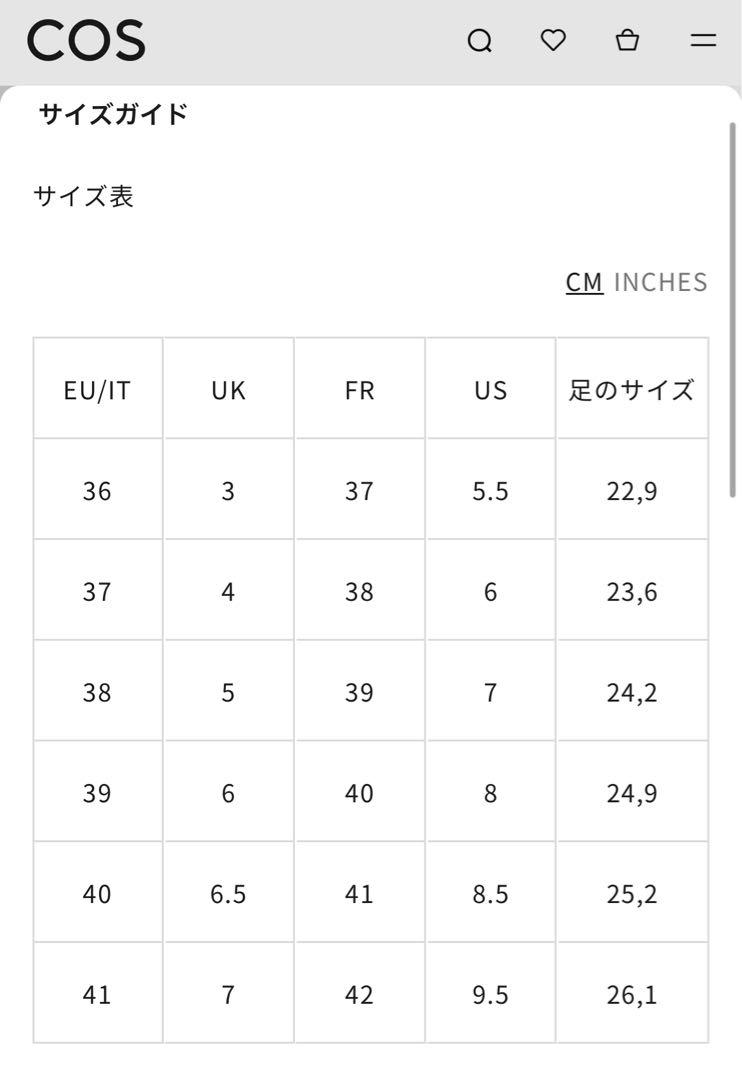Viewport: 742px width, 1080px height.
Task: Select the FR column header
Action: (359, 389)
